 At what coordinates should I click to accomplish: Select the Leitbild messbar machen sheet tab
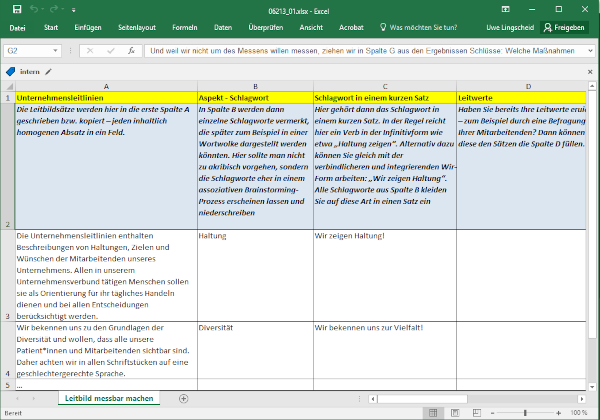(109, 398)
